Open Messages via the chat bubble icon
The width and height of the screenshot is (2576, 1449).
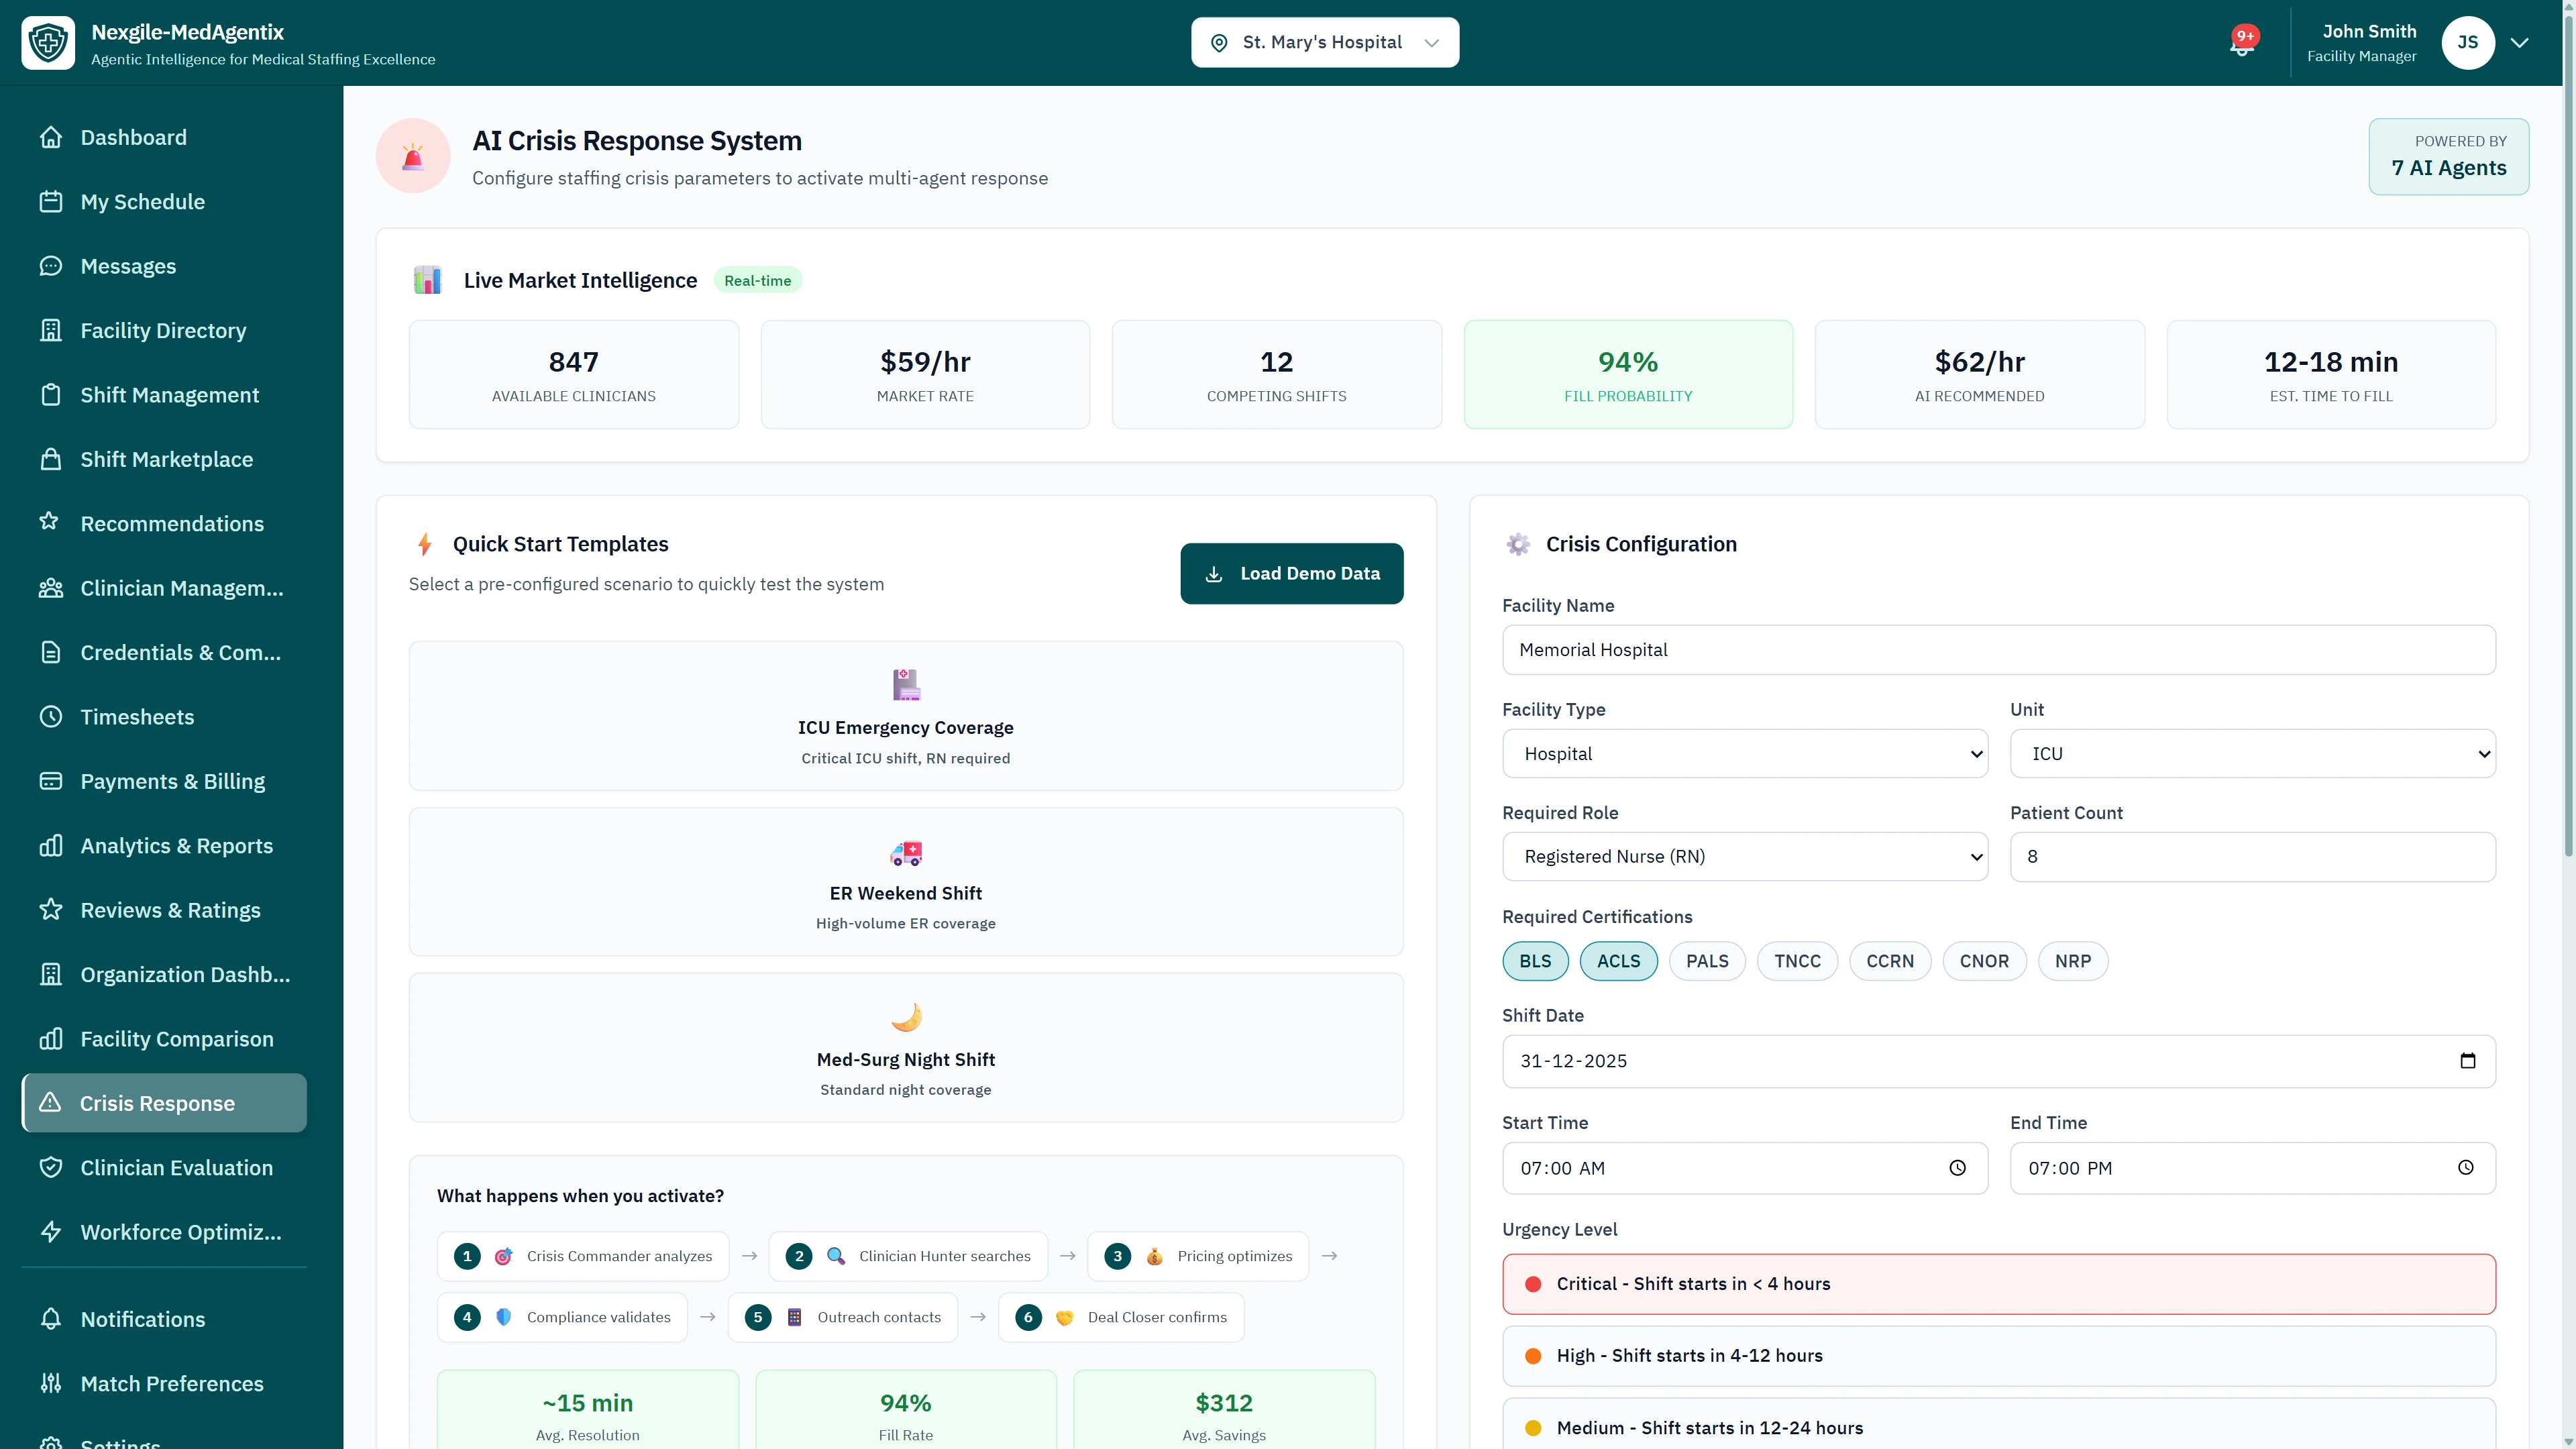click(x=51, y=266)
